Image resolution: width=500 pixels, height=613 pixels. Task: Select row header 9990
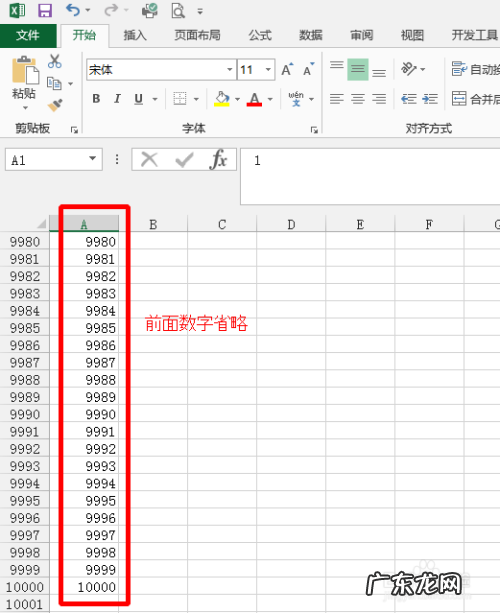[25, 414]
